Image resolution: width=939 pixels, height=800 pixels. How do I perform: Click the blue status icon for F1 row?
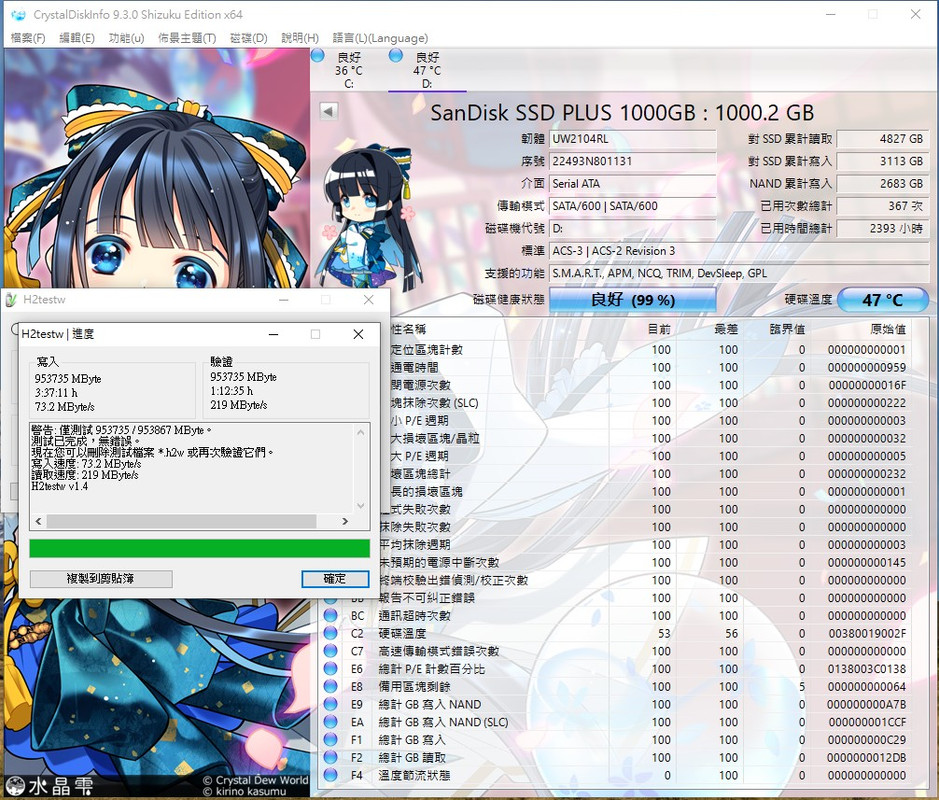click(330, 739)
